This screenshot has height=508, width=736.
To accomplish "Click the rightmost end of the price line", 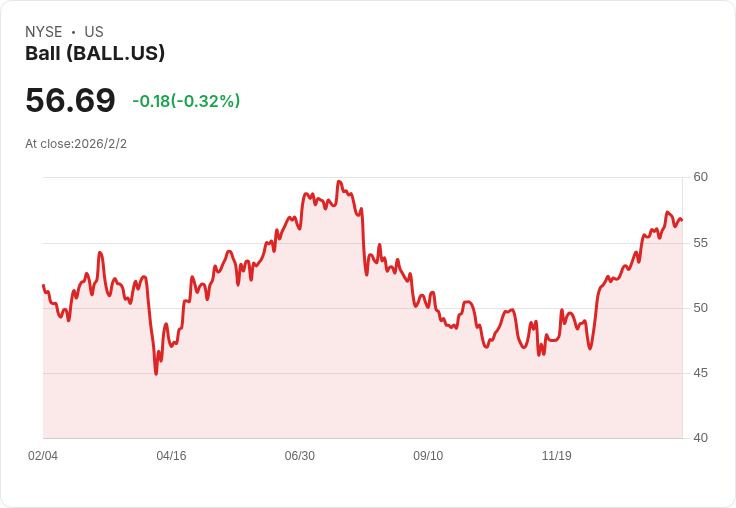I will (681, 220).
